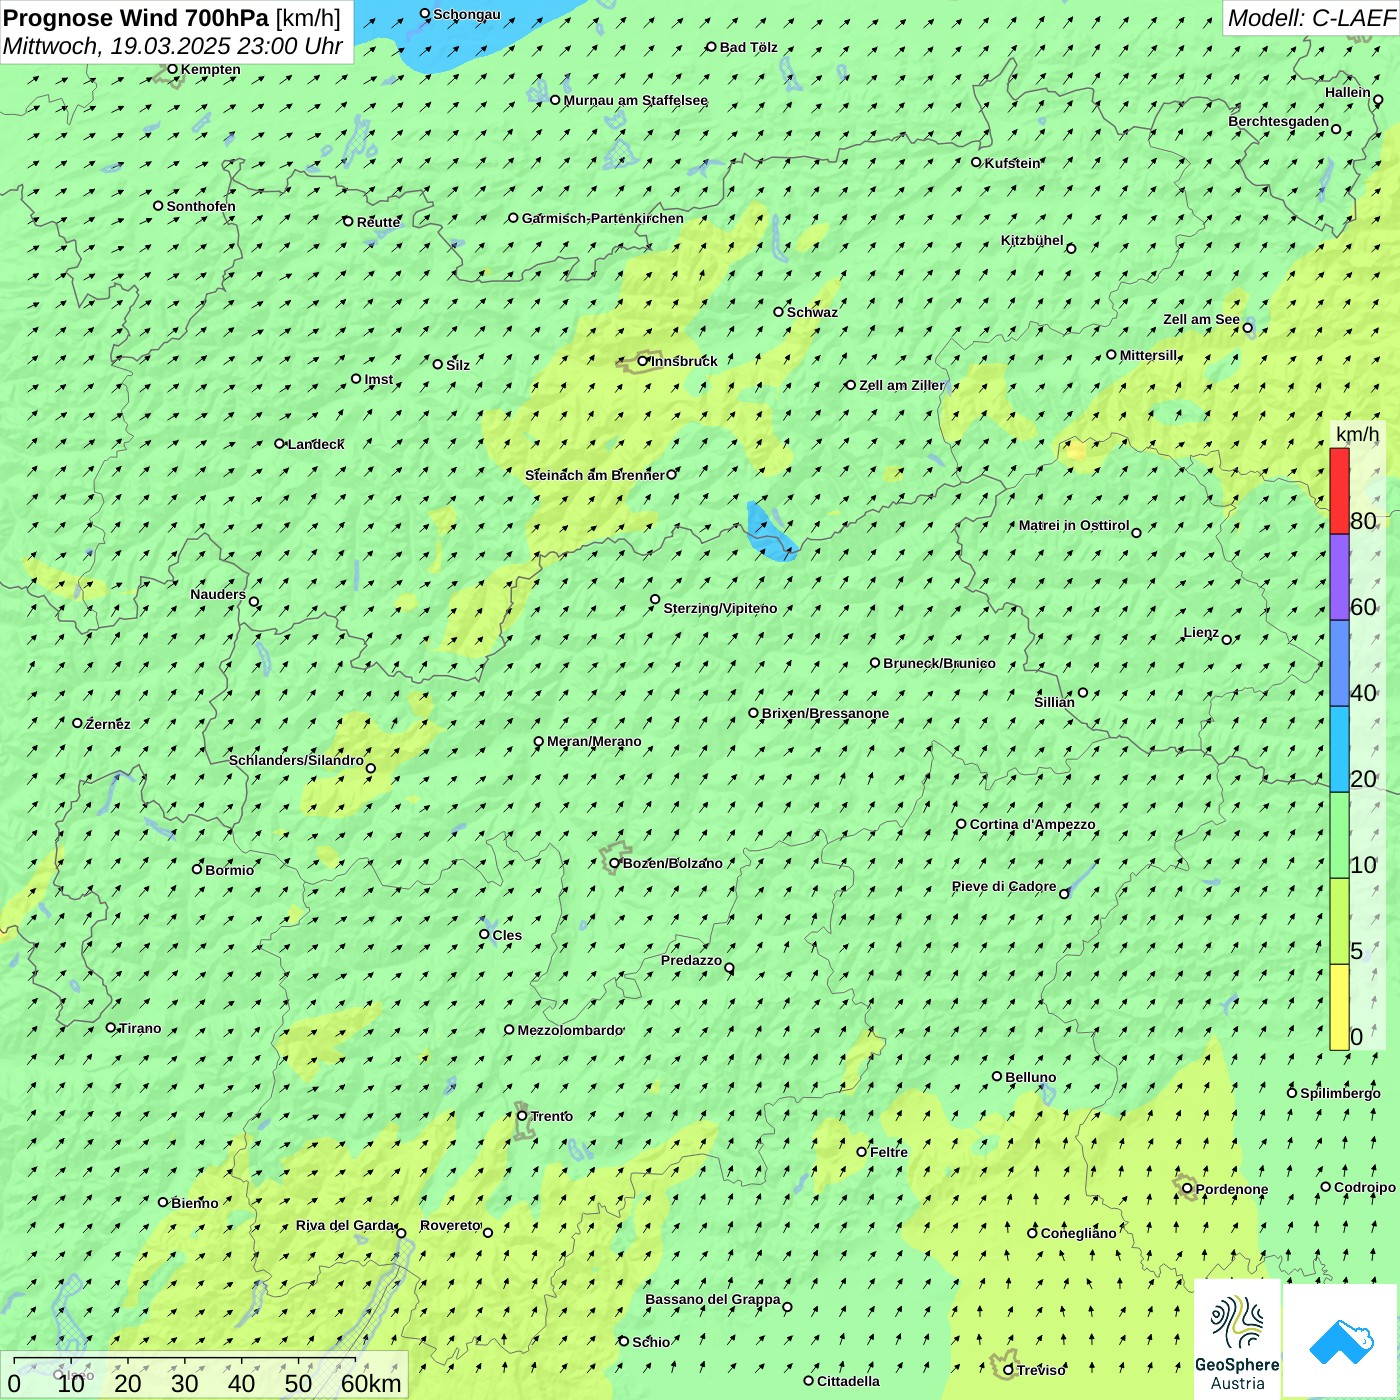This screenshot has height=1400, width=1400.
Task: Click the Kufstein city marker
Action: pyautogui.click(x=977, y=162)
